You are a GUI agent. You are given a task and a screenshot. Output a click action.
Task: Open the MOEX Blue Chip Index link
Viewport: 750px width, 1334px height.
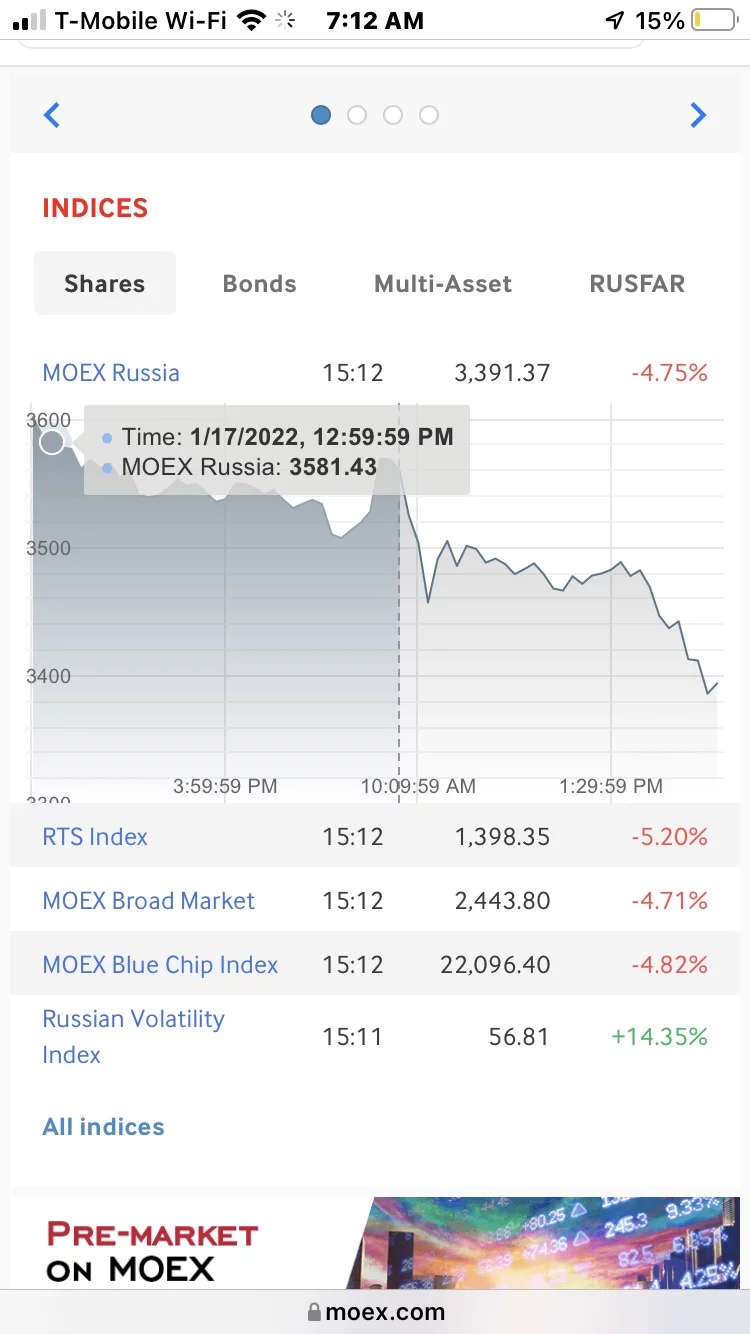pos(160,965)
